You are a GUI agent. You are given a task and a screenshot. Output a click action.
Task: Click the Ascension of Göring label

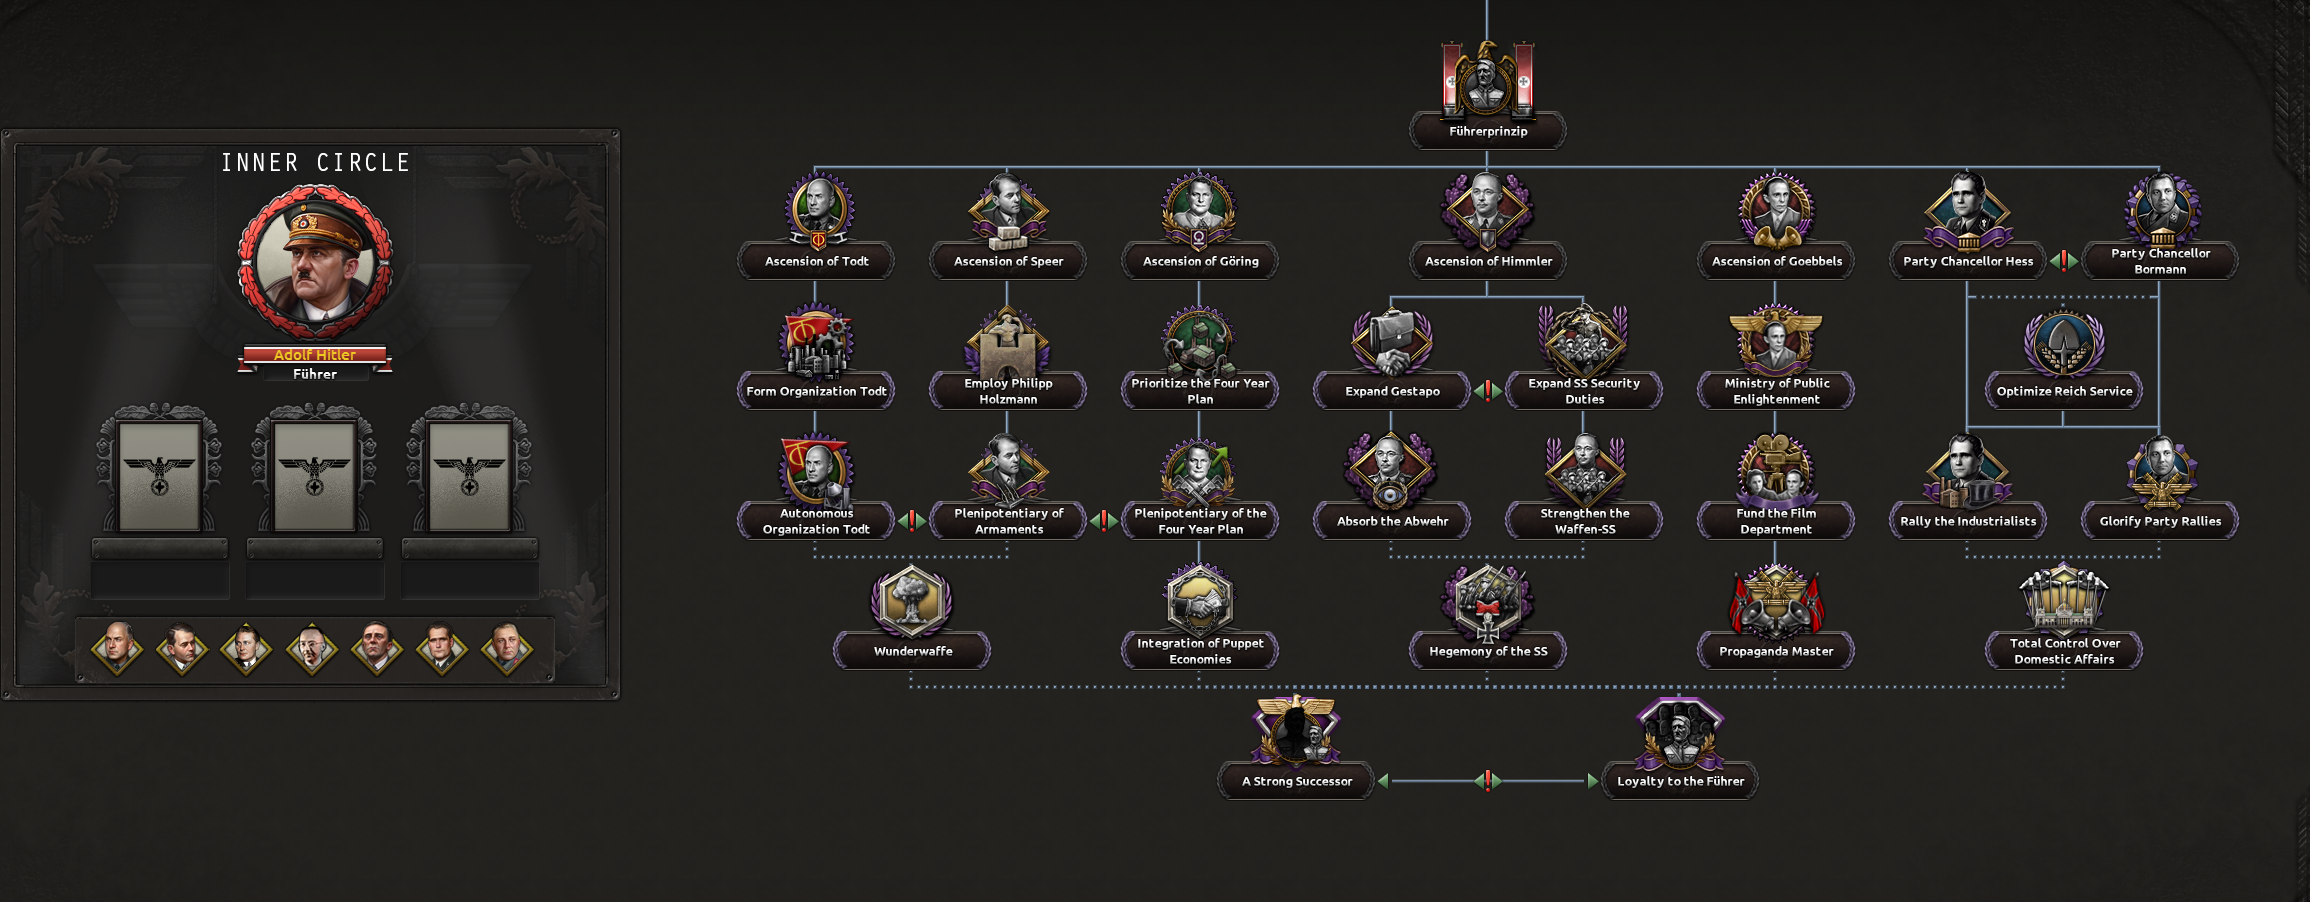pos(1200,261)
